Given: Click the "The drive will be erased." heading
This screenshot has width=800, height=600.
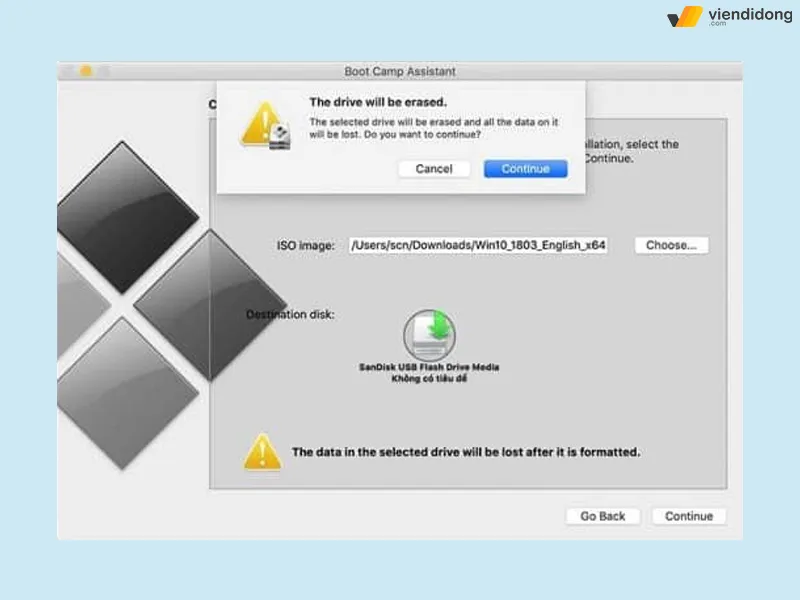Looking at the screenshot, I should tap(377, 102).
